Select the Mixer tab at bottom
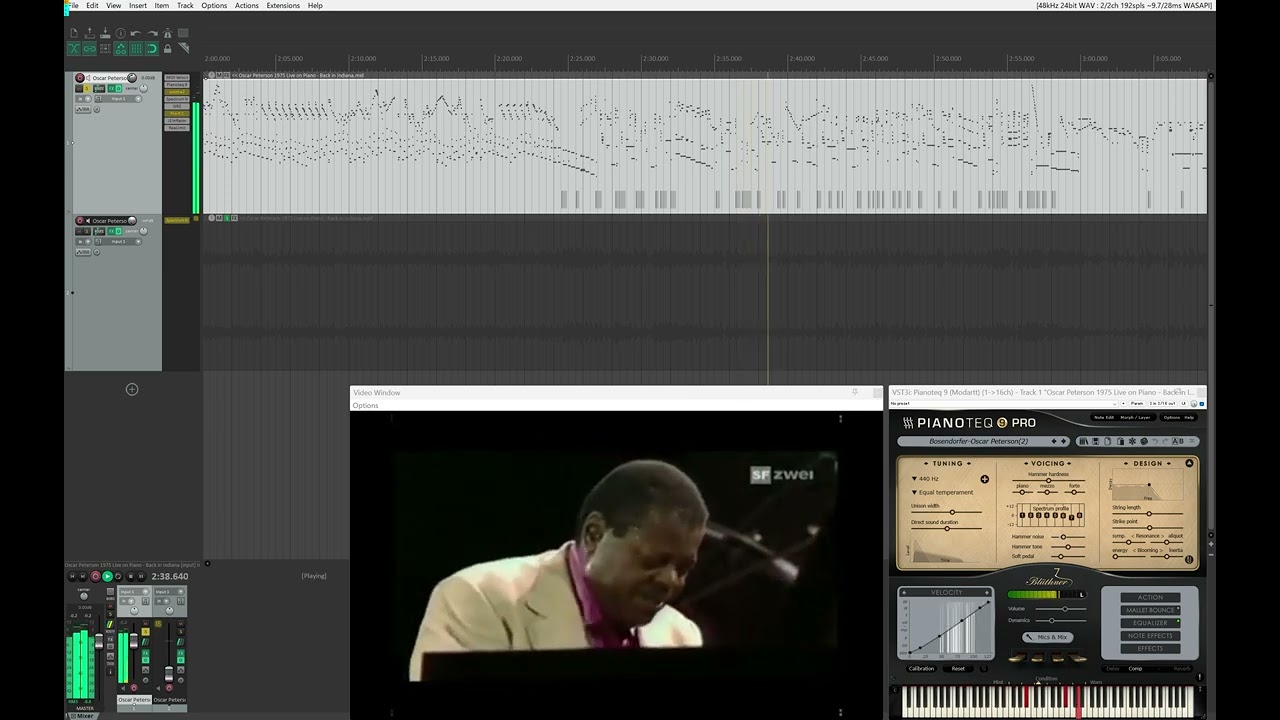The image size is (1280, 720). tap(84, 715)
